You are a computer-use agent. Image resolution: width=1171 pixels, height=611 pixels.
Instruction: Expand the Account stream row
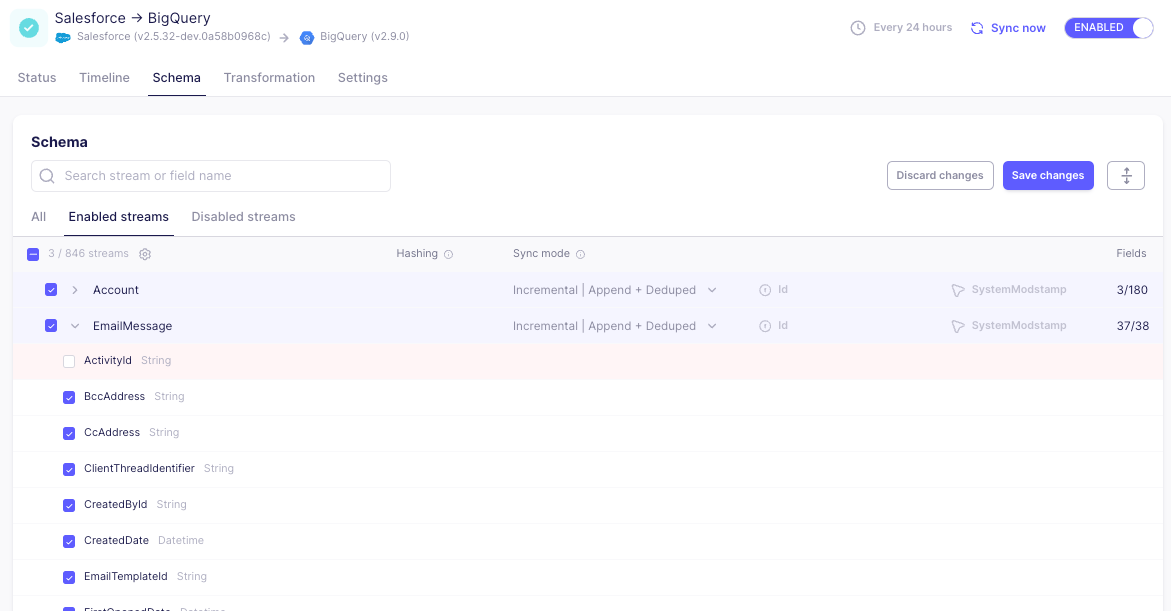click(75, 290)
